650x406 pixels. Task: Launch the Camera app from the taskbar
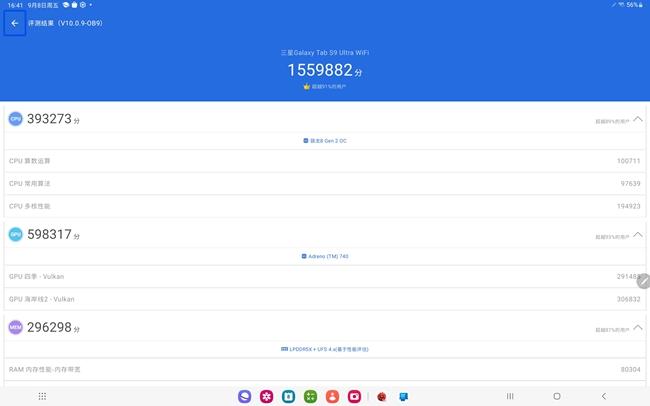pos(354,396)
